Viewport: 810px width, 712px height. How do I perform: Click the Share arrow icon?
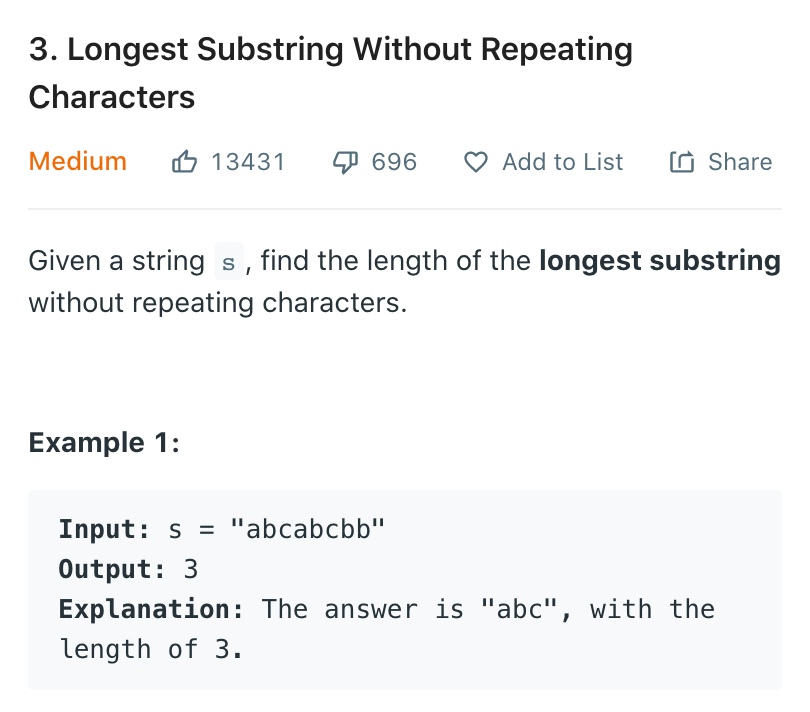pos(682,162)
